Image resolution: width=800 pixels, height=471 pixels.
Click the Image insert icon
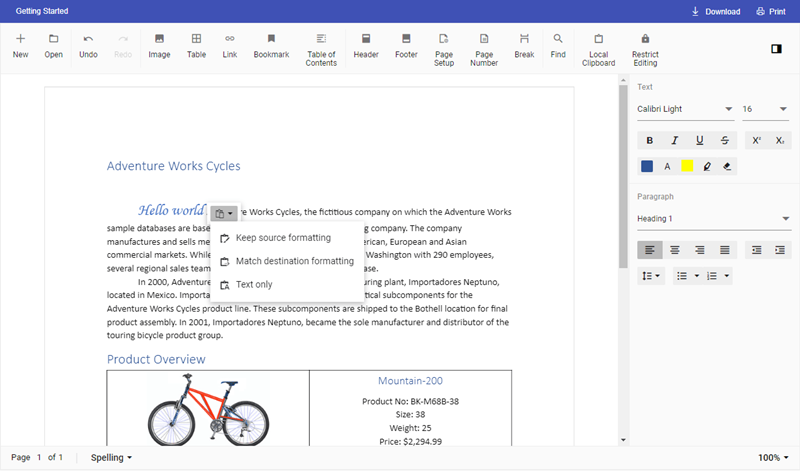(159, 39)
